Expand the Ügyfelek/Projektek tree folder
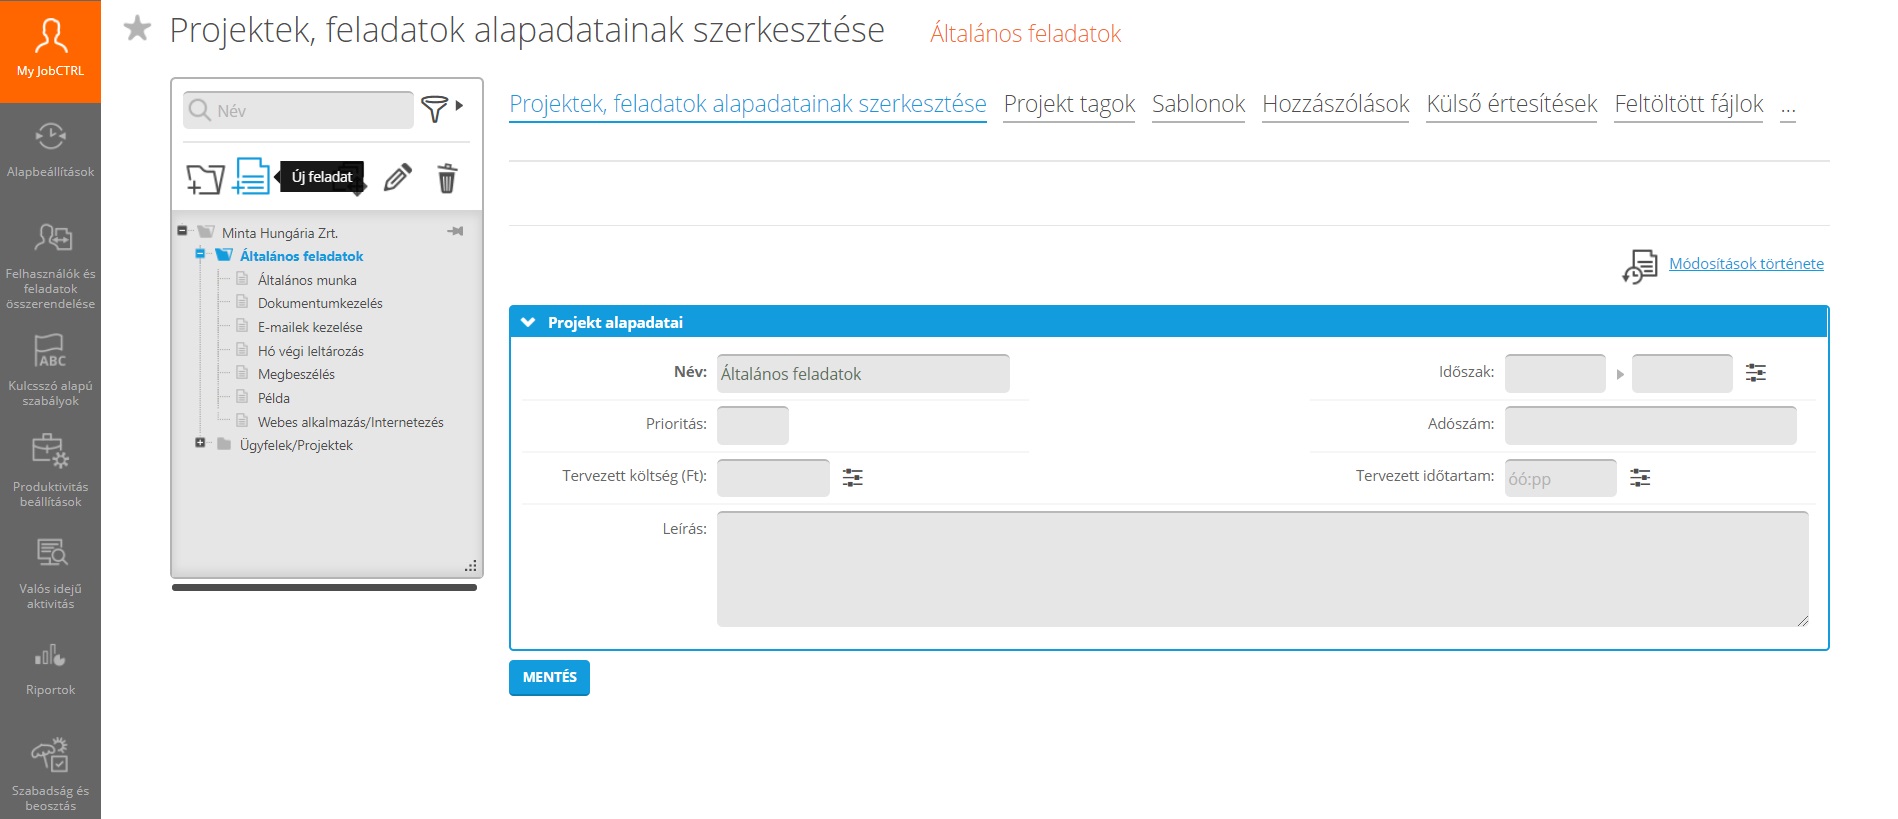This screenshot has width=1898, height=819. point(200,443)
